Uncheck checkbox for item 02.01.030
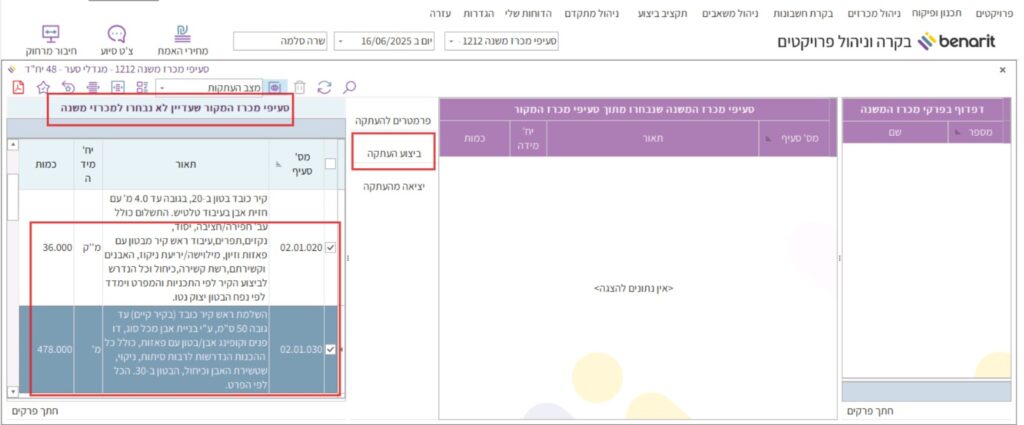The image size is (1024, 425). tap(330, 350)
